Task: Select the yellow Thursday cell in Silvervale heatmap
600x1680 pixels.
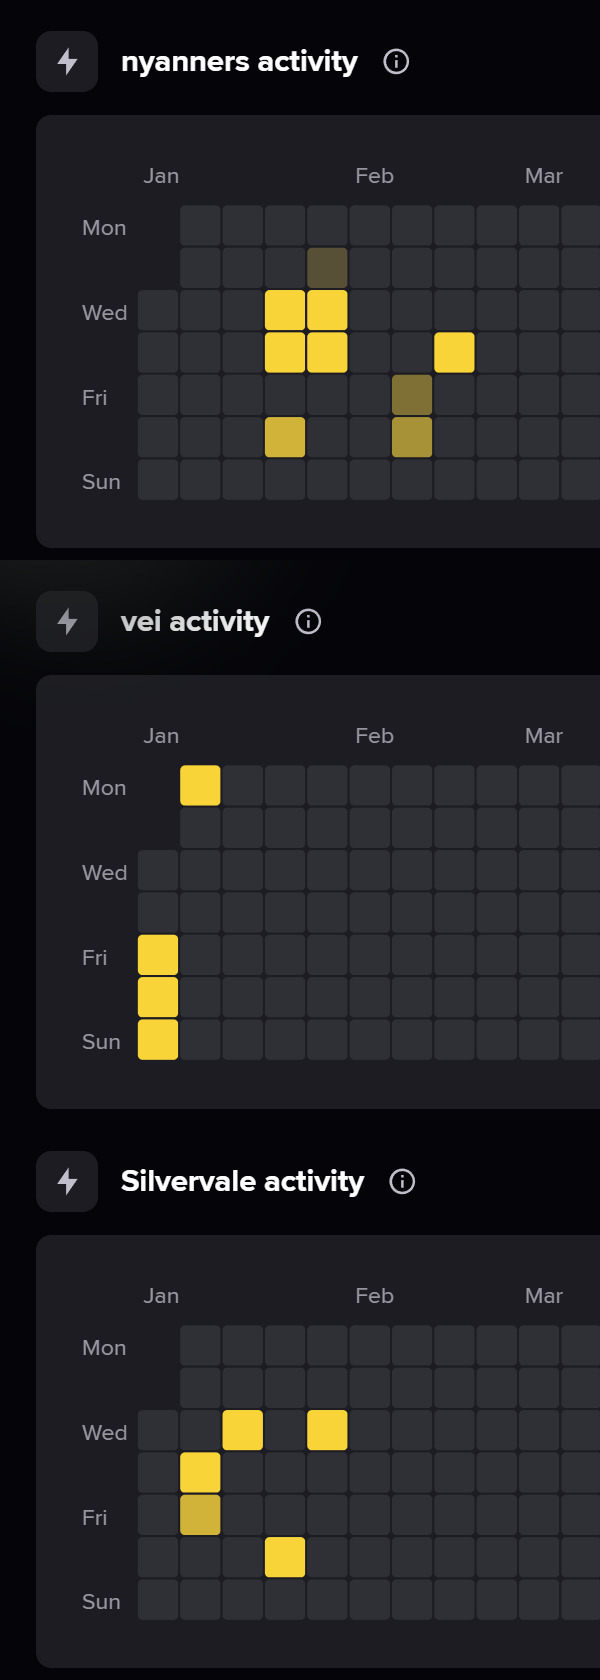Action: click(200, 1473)
